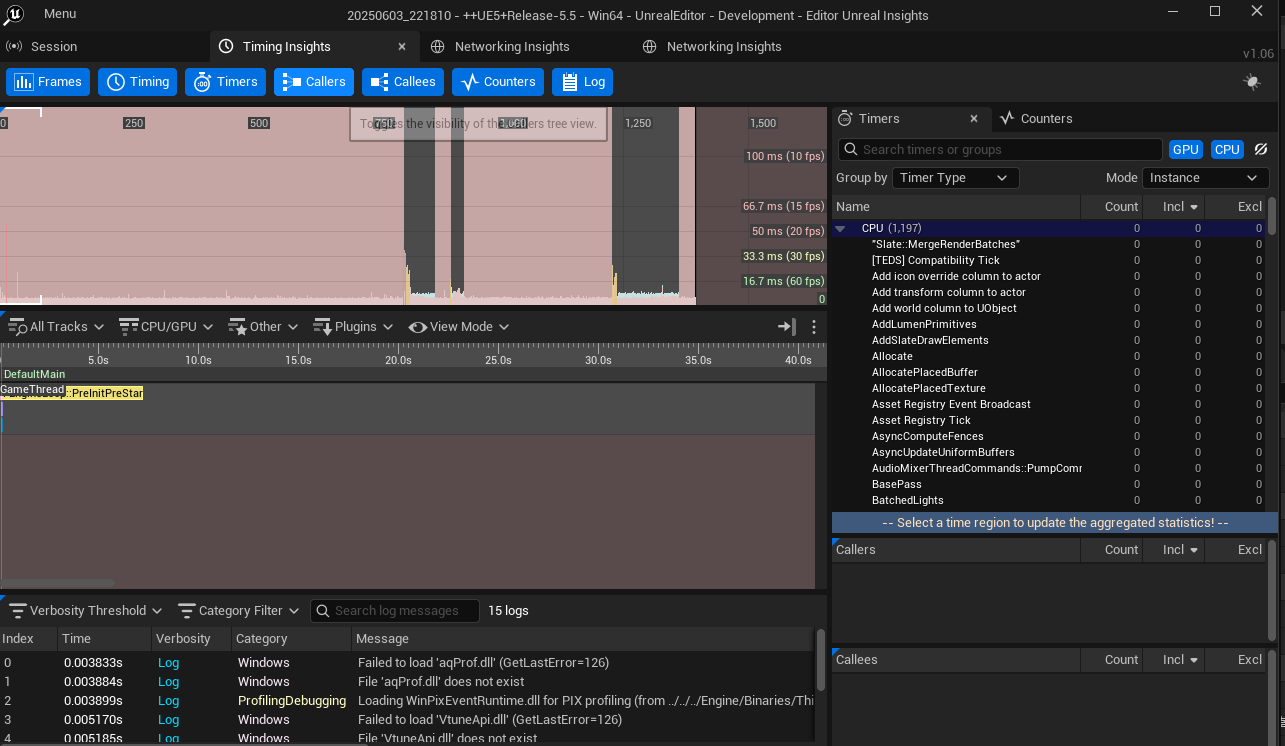
Task: Select the ProfilingDebugging log row
Action: 406,700
